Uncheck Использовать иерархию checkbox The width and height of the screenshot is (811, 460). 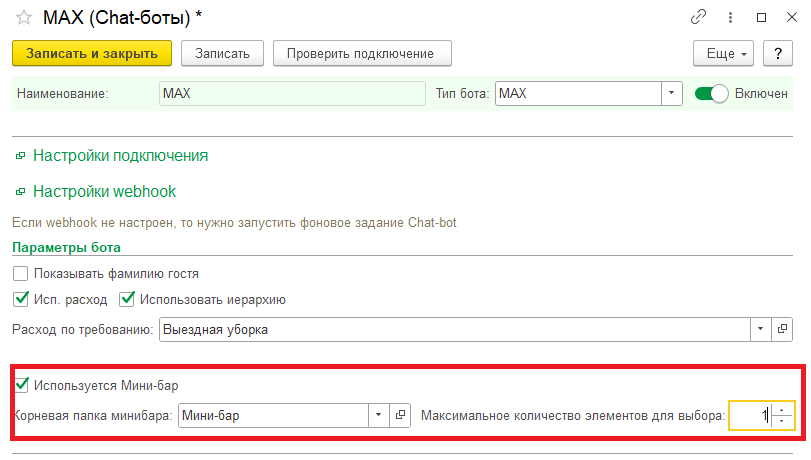point(127,299)
